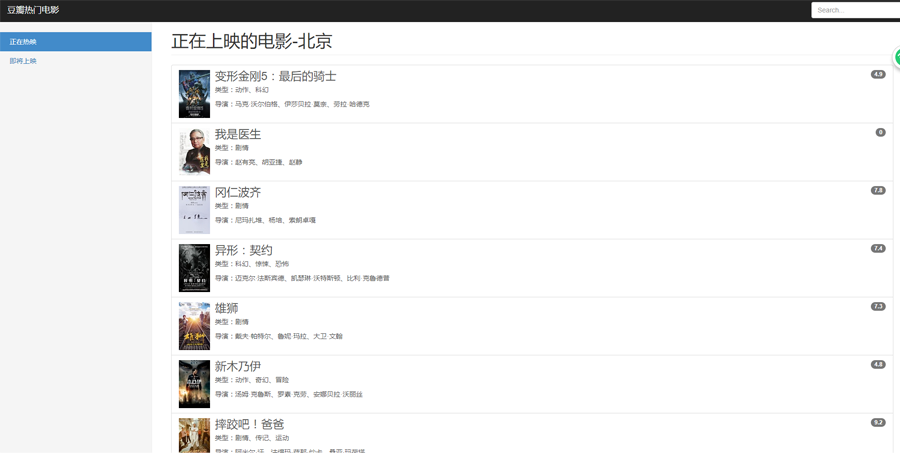Click the director line starting 汤姆·克鲁斯
900x453 pixels.
[289, 394]
